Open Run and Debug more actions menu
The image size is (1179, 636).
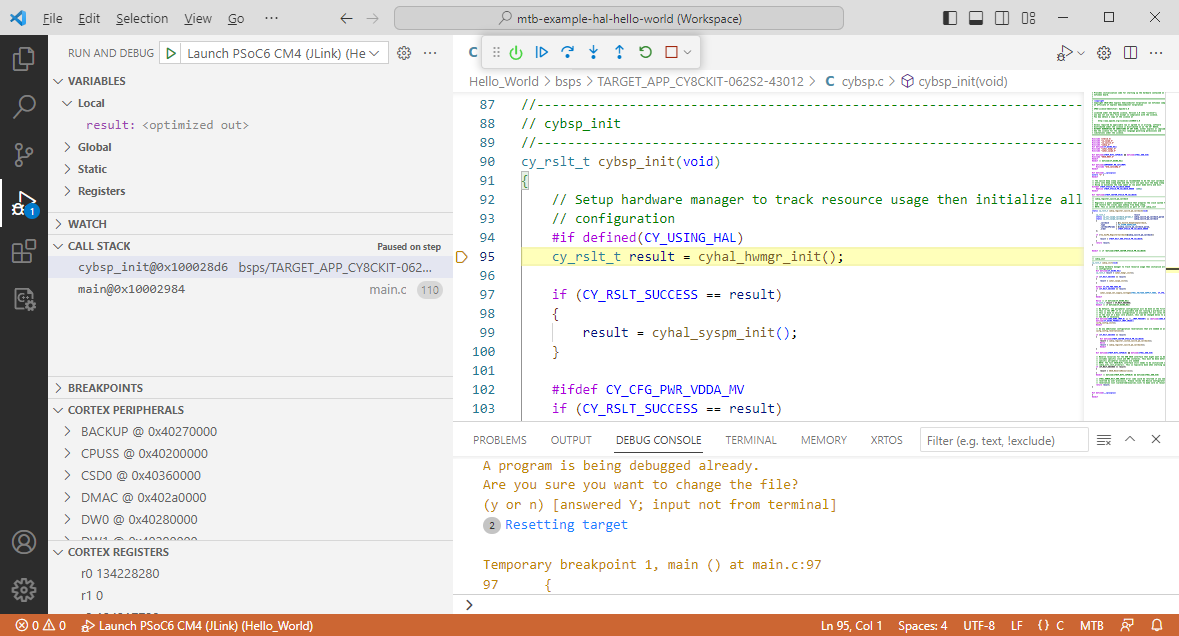coord(430,53)
